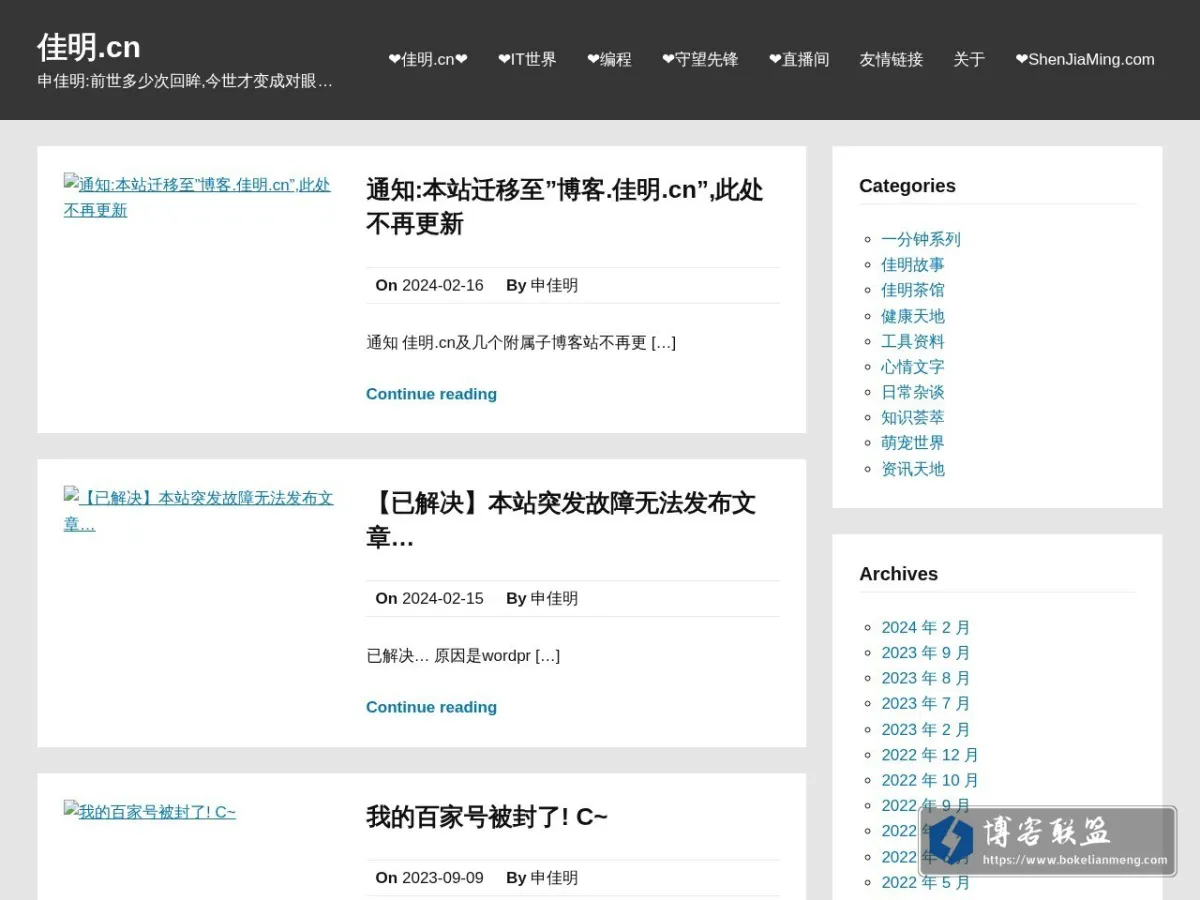This screenshot has width=1200, height=900.
Task: Select the 知识荟萃 category
Action: (913, 417)
